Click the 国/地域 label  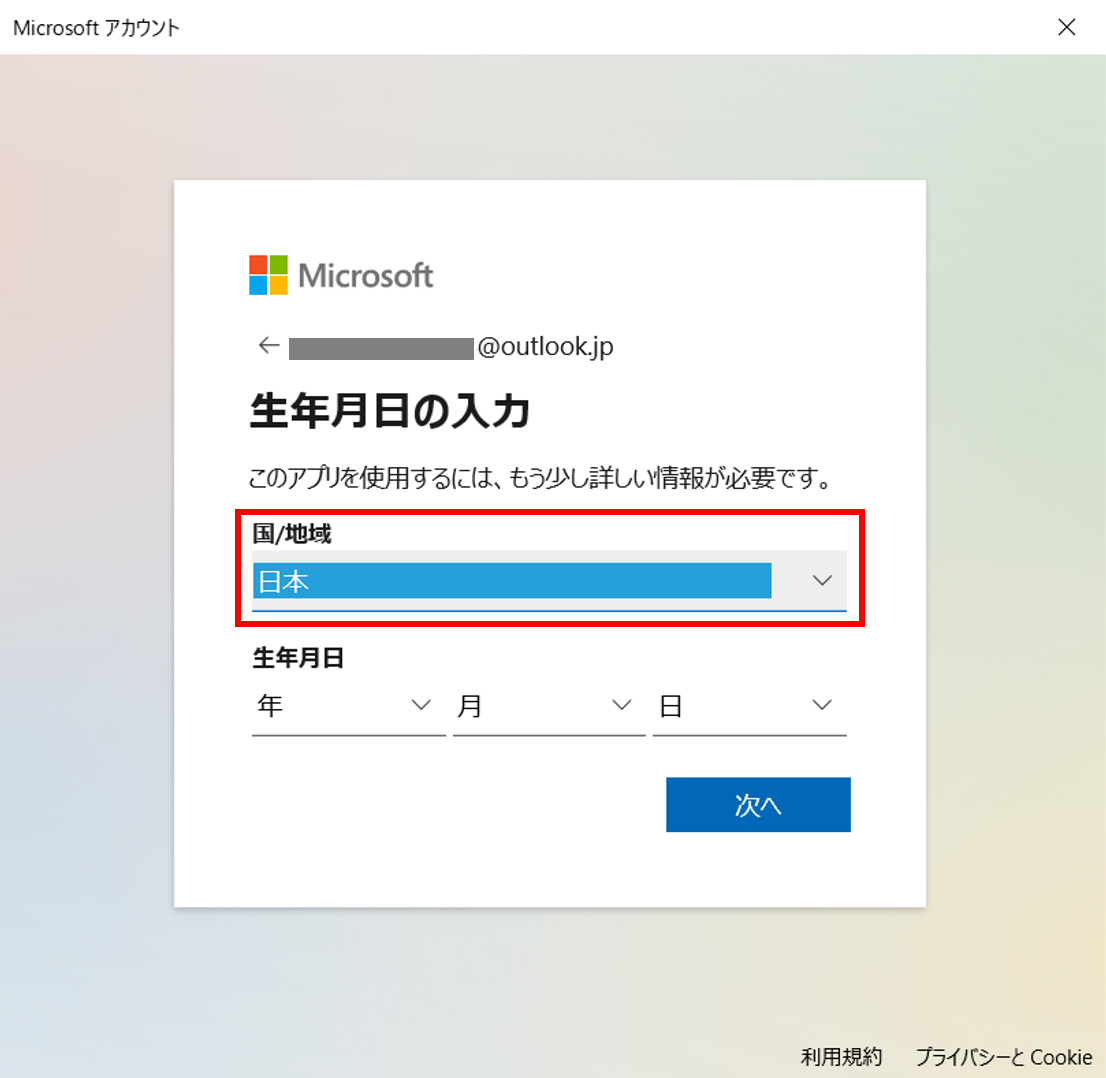click(292, 534)
